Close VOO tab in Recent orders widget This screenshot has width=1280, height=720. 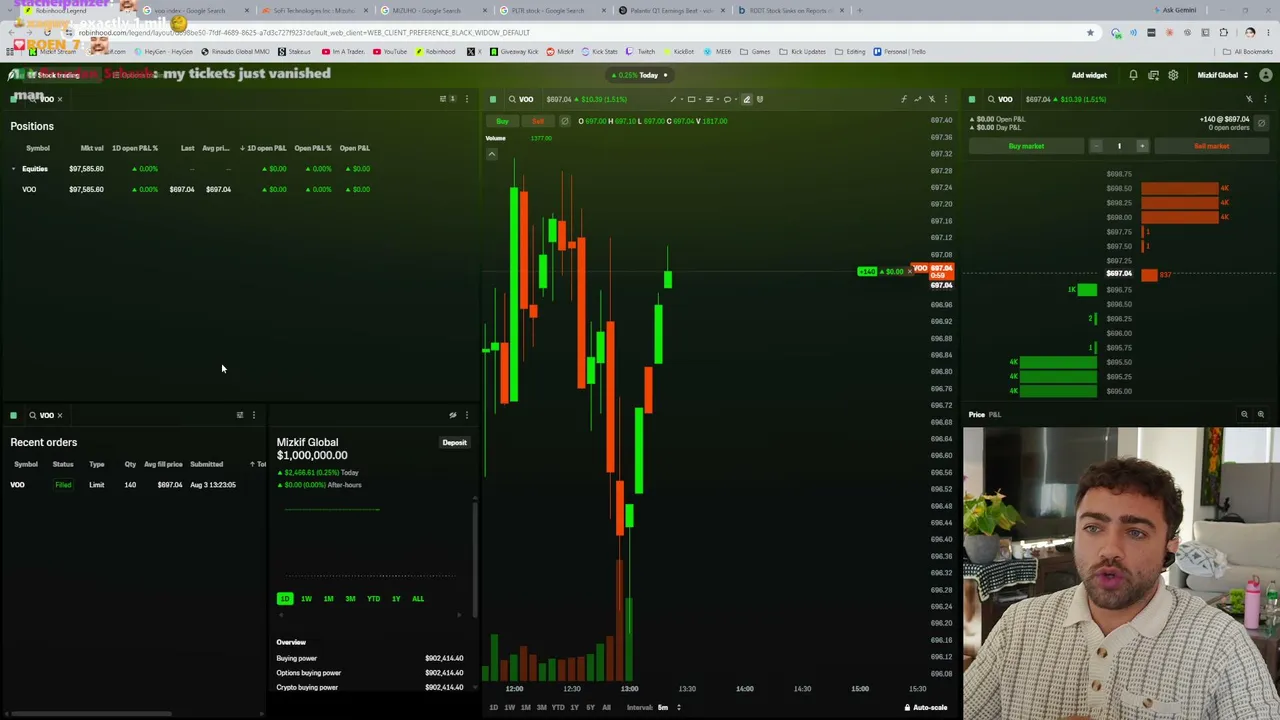click(60, 415)
